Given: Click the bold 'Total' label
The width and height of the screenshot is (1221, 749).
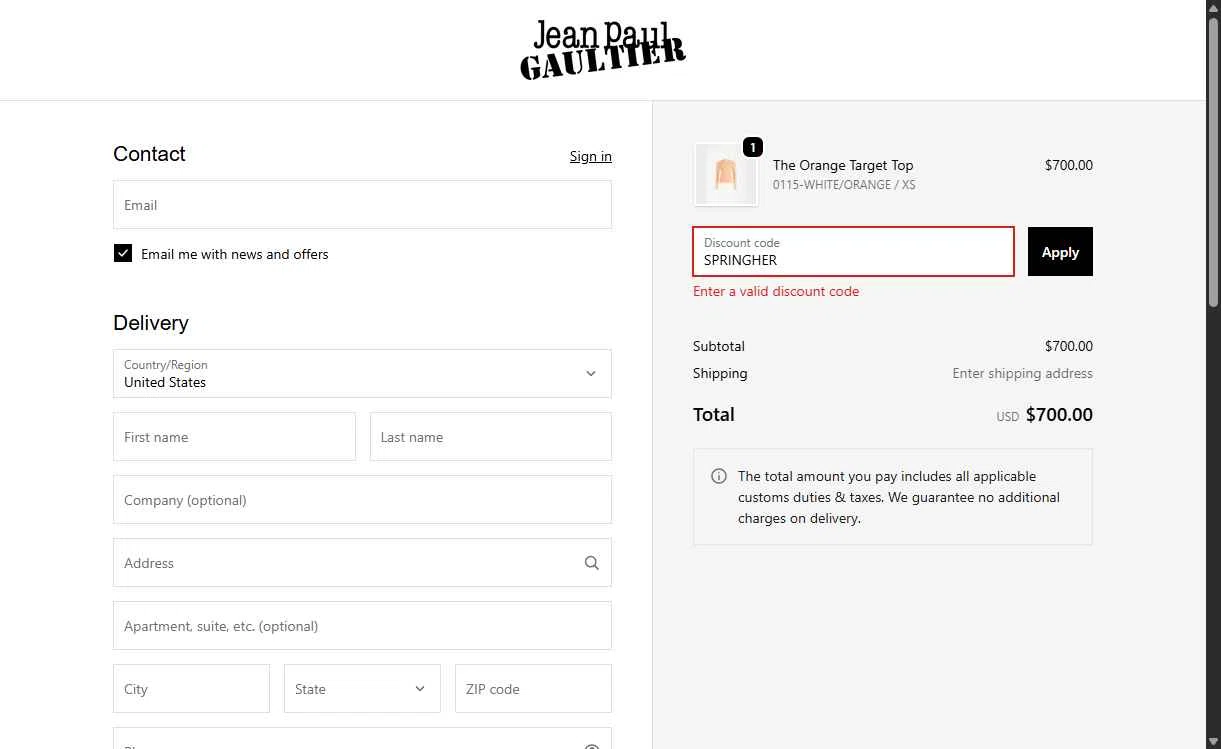Looking at the screenshot, I should click(714, 415).
